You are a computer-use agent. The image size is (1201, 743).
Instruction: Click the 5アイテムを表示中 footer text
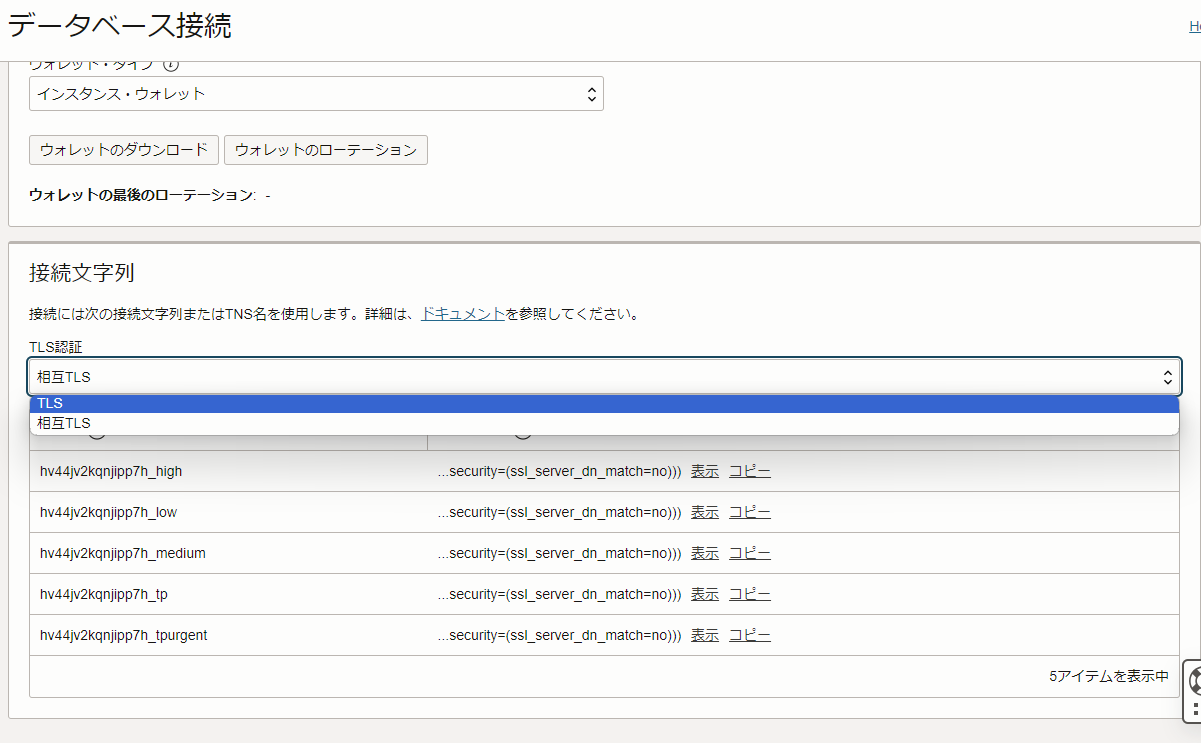(x=1109, y=676)
